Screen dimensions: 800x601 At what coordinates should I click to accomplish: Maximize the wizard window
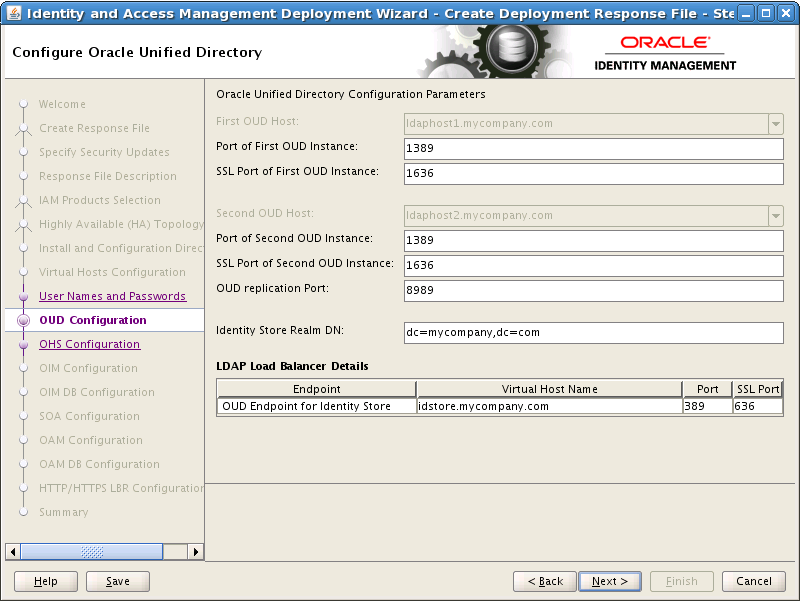click(x=765, y=13)
